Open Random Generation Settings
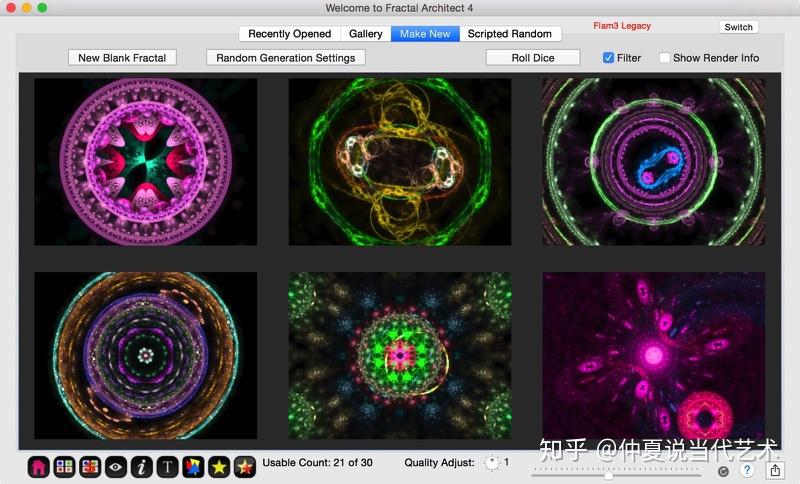800x484 pixels. pyautogui.click(x=286, y=58)
